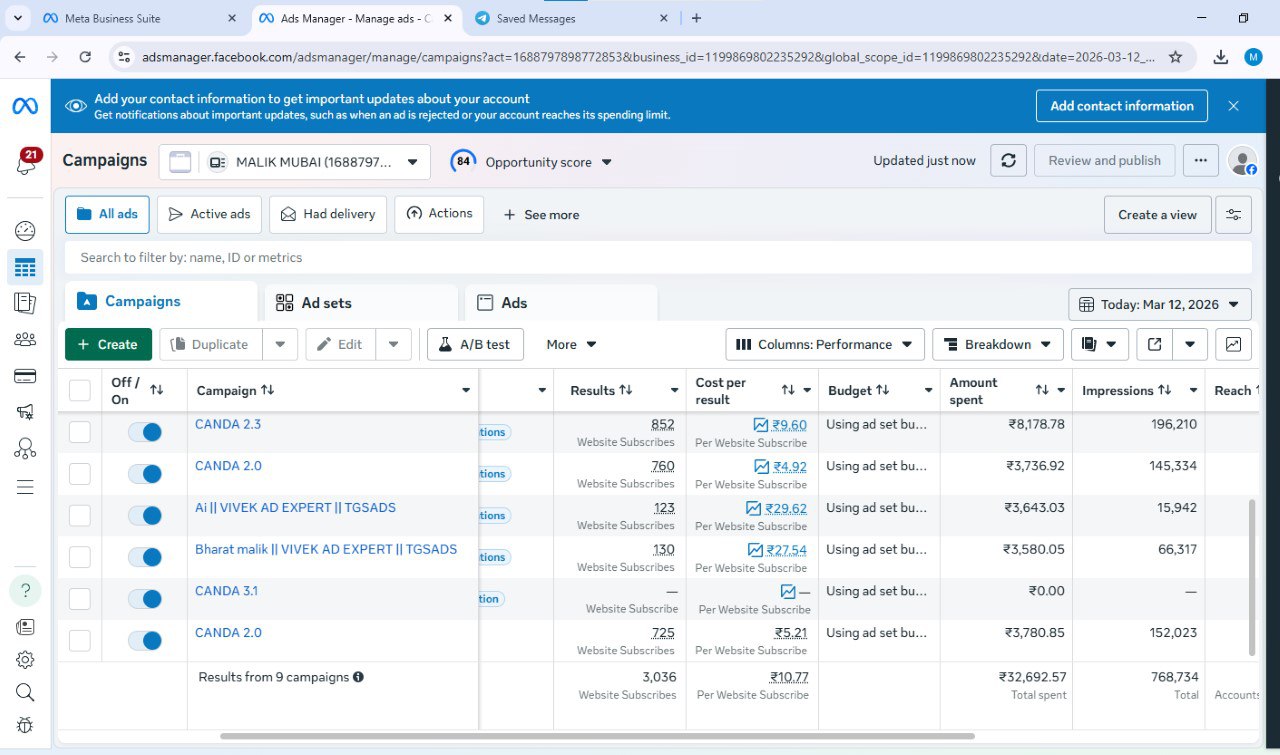Open the audiences sidebar icon
Viewport: 1280px width, 755px height.
point(25,340)
